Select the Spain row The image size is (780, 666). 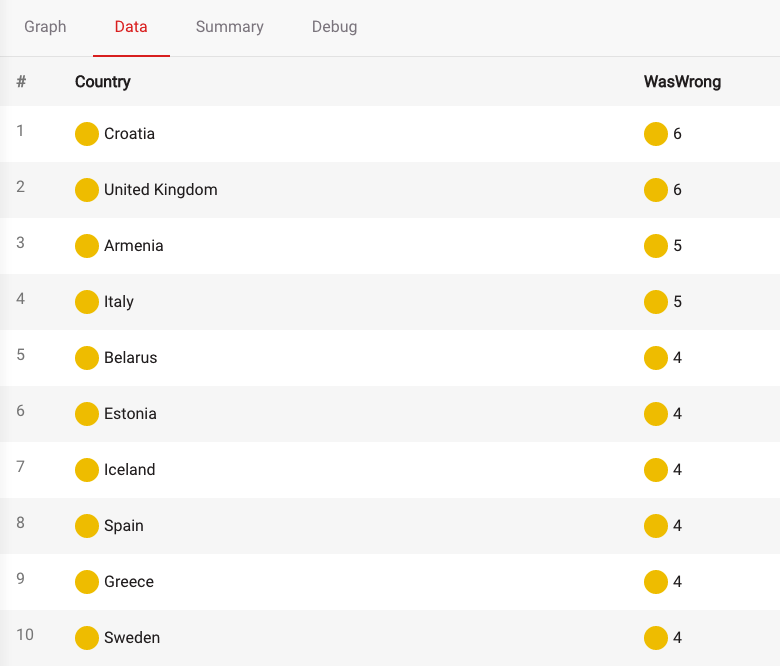click(390, 526)
